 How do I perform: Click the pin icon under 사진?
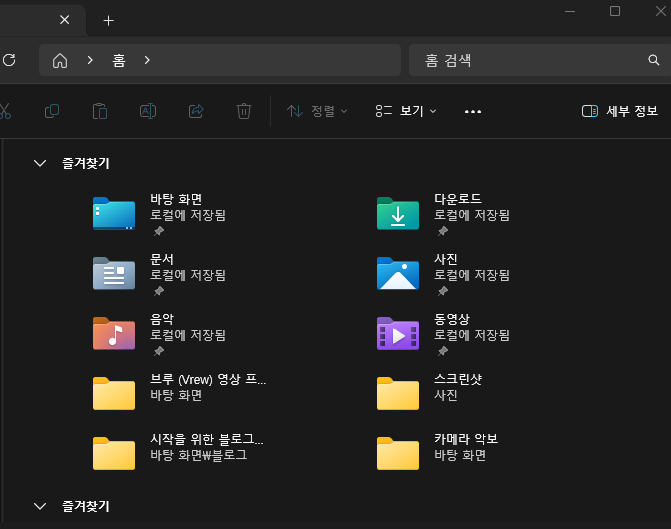pyautogui.click(x=443, y=291)
